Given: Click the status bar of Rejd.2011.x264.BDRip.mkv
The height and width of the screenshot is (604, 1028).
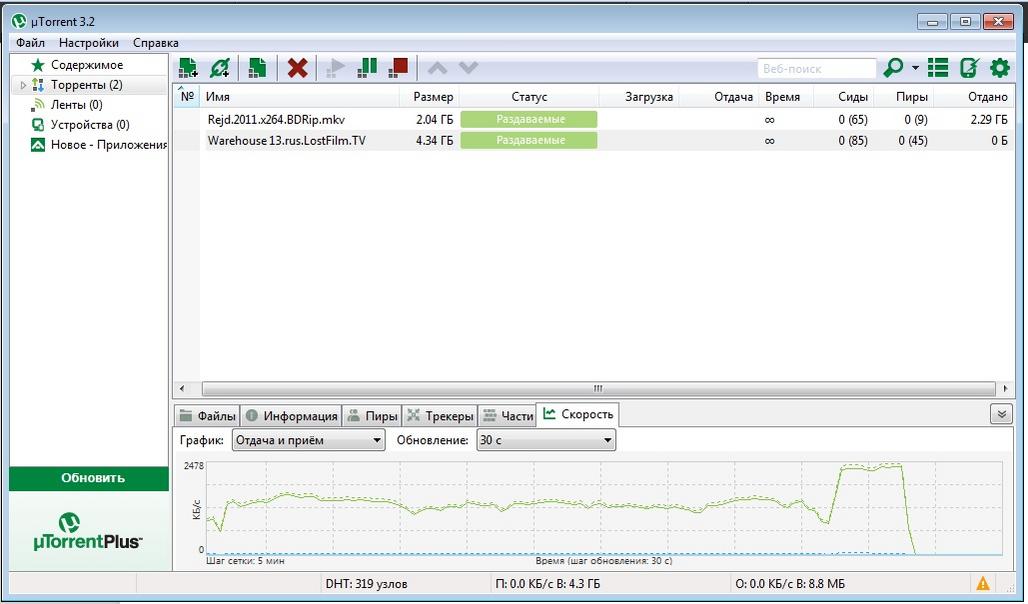Looking at the screenshot, I should (x=529, y=119).
